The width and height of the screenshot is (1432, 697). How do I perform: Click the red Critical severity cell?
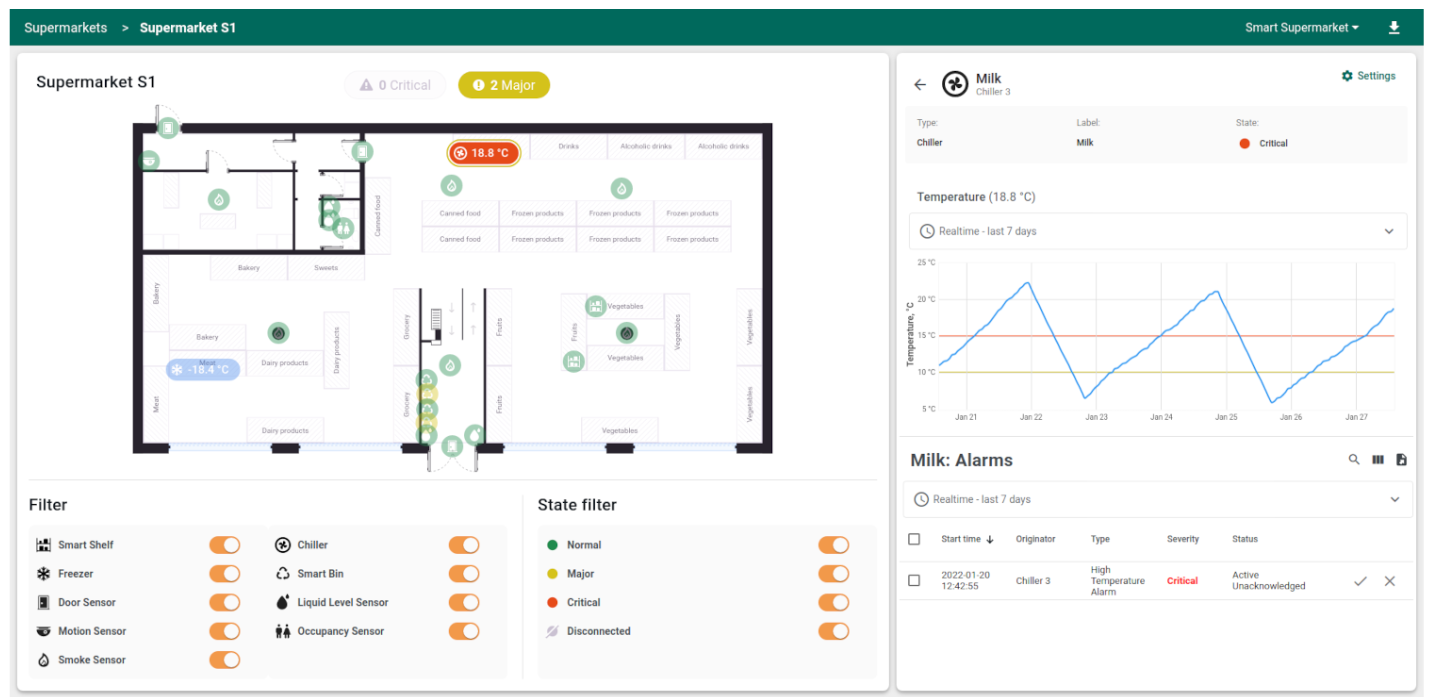coord(1182,581)
